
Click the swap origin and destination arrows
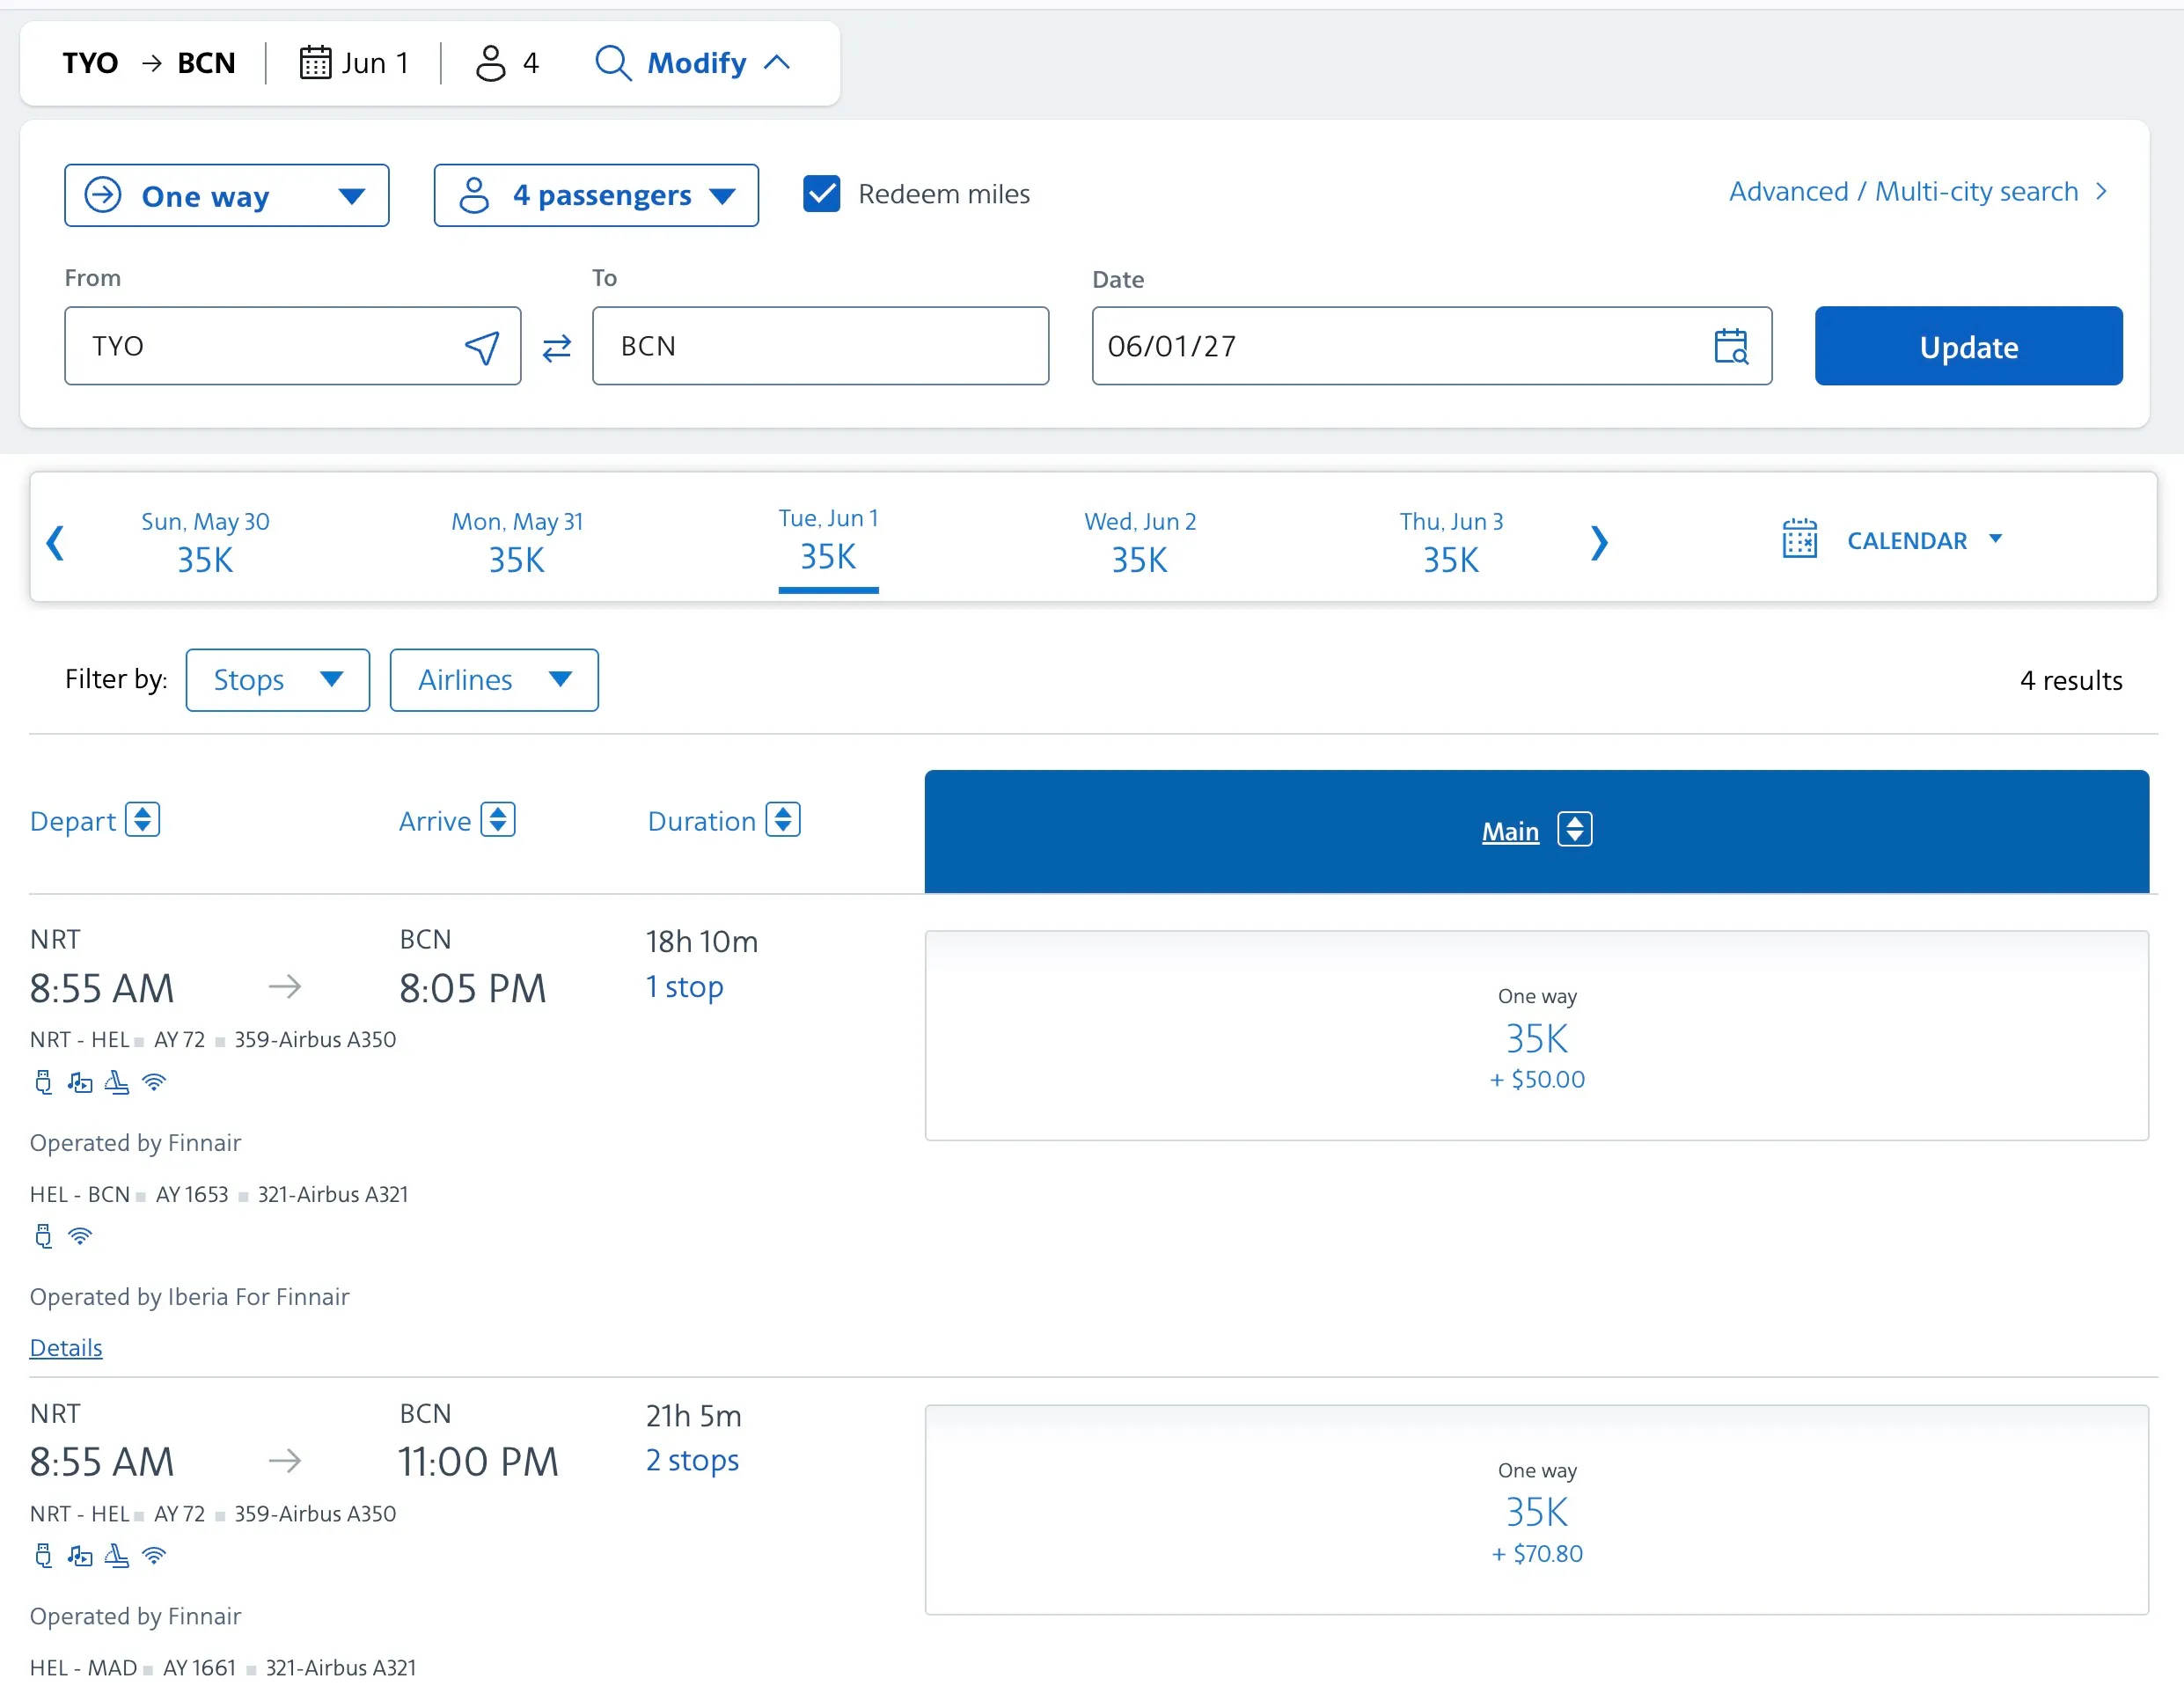[x=556, y=347]
